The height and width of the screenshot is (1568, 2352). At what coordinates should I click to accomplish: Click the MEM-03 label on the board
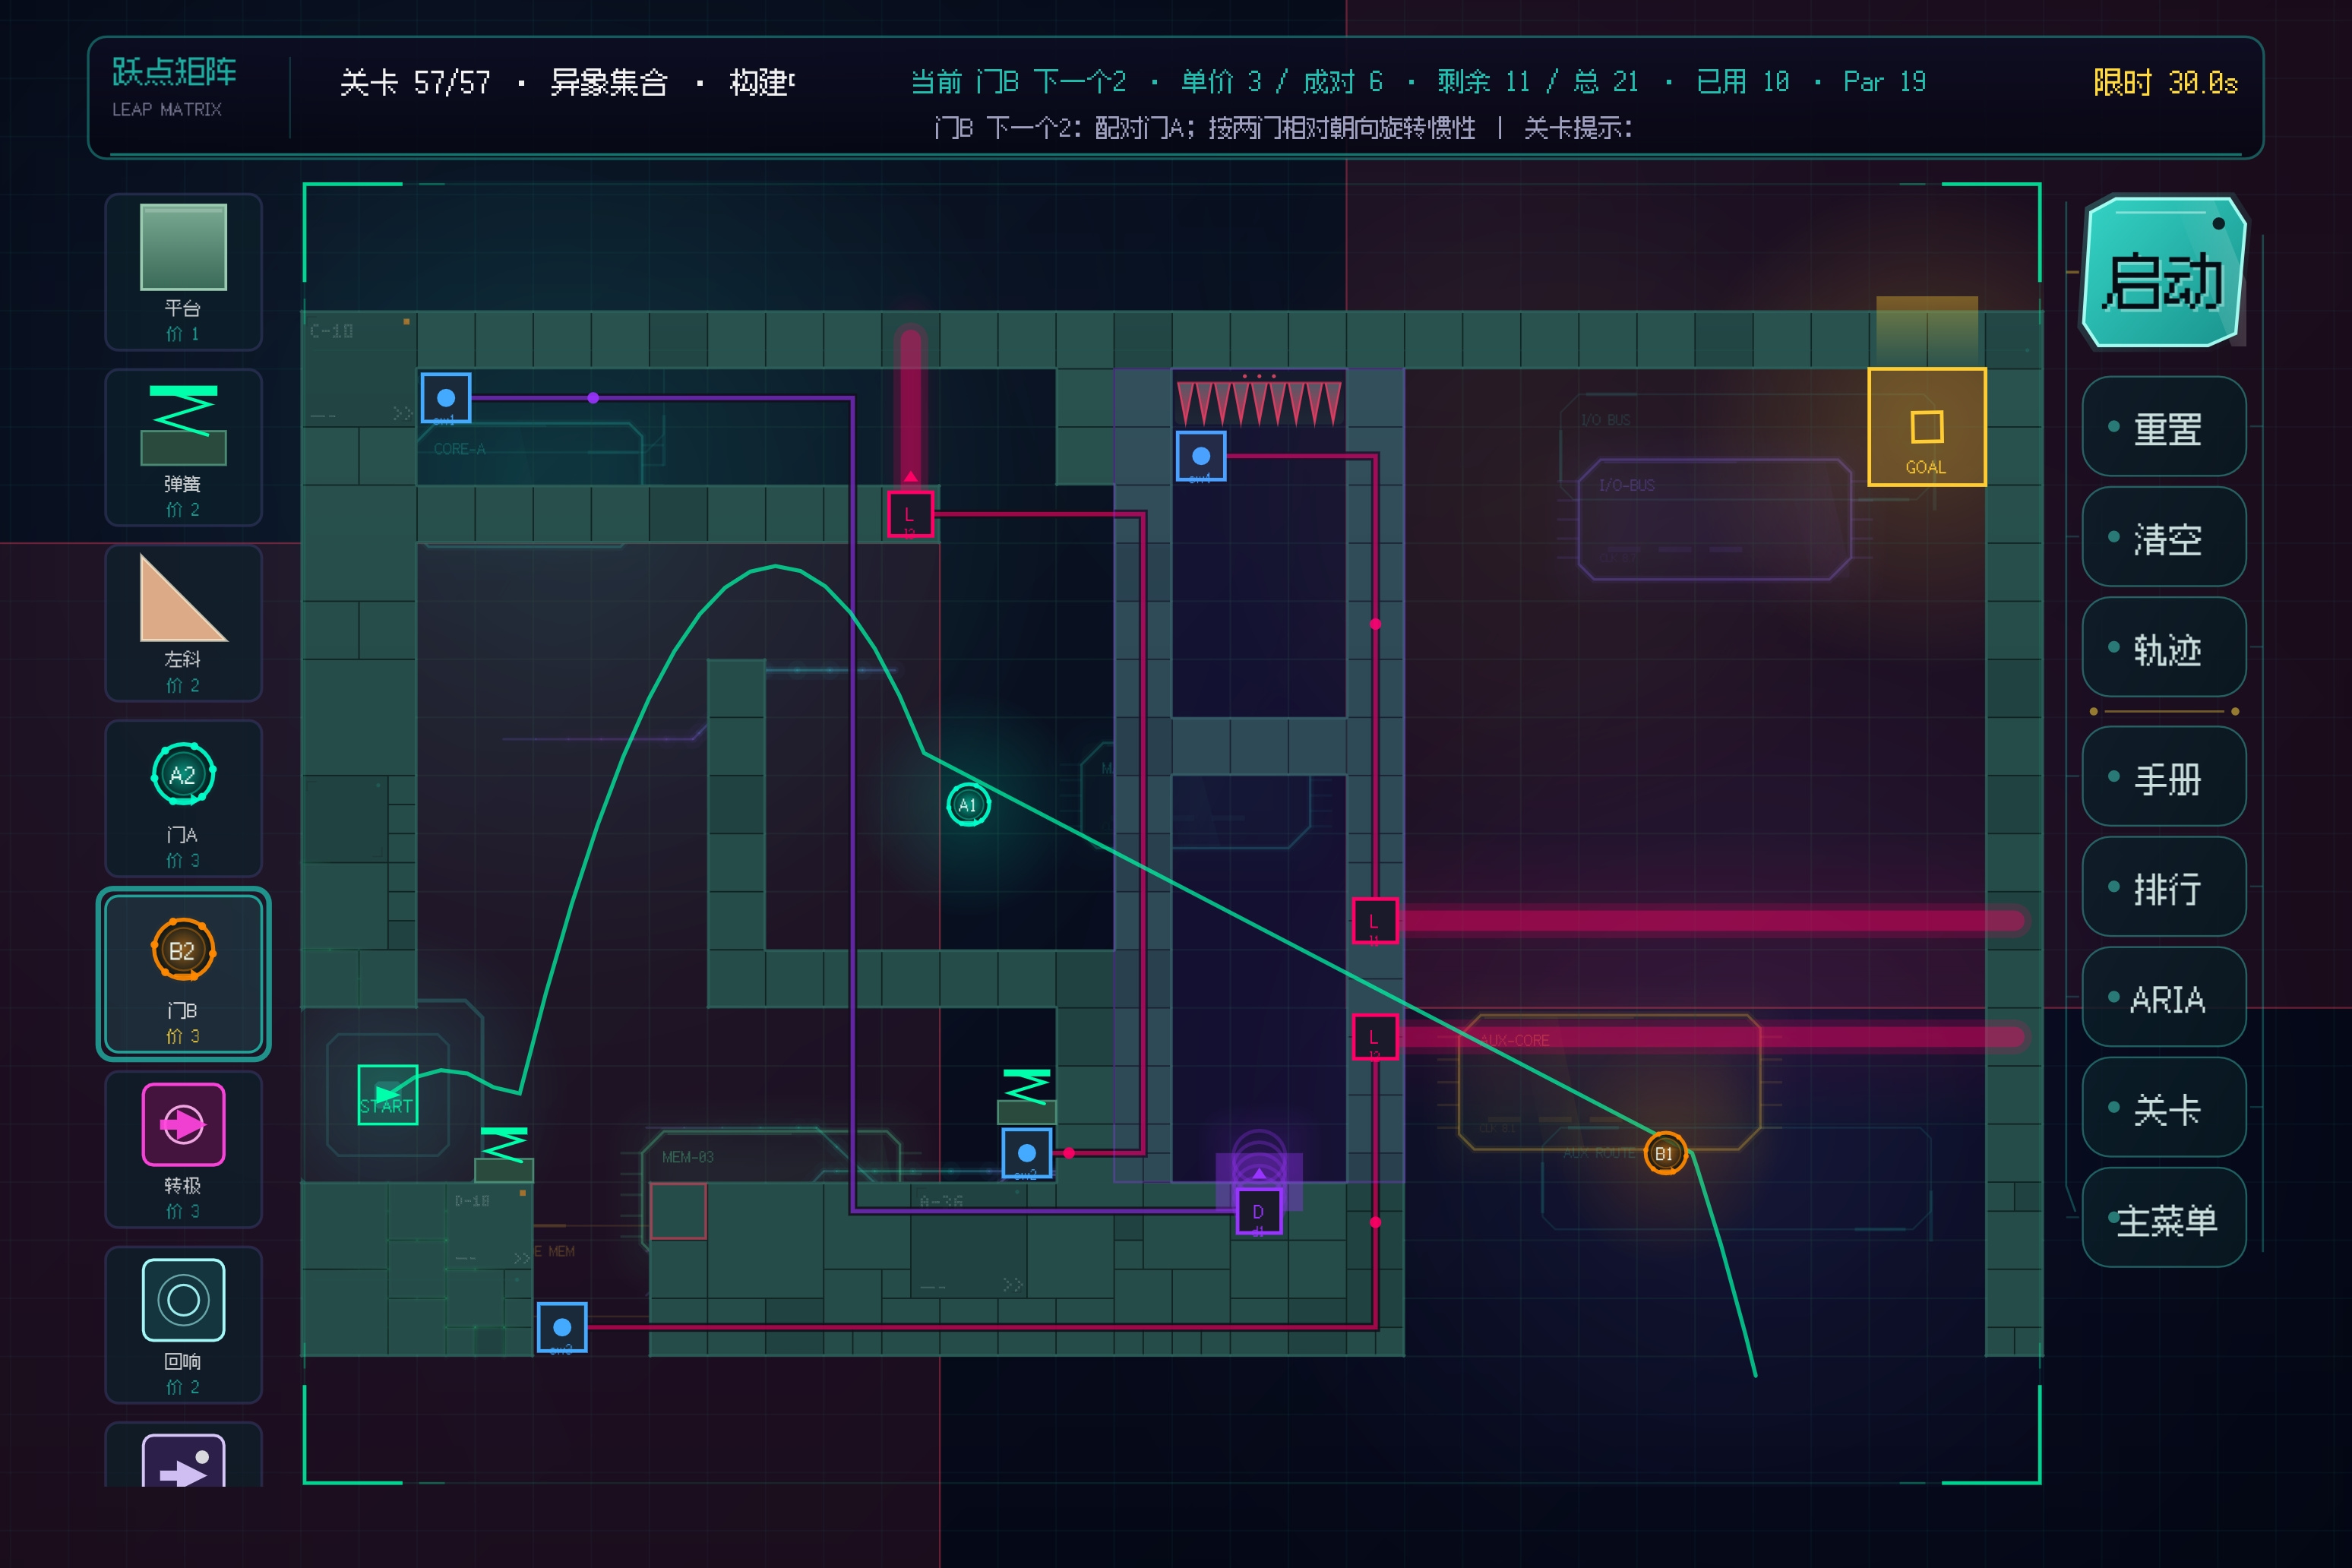688,1157
